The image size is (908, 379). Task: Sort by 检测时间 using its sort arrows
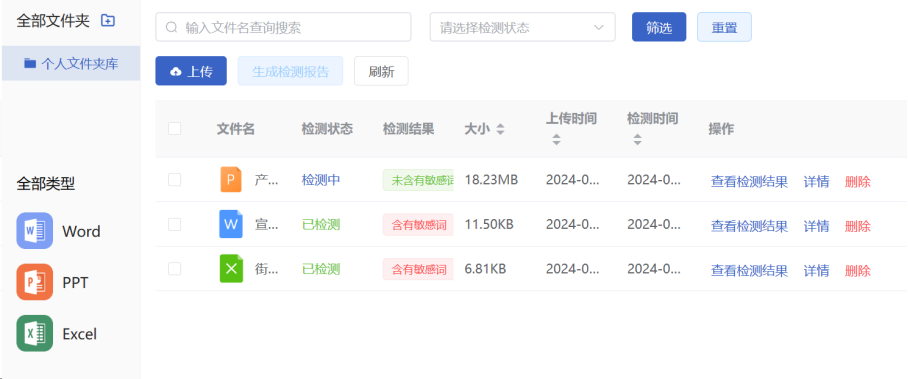click(x=637, y=140)
